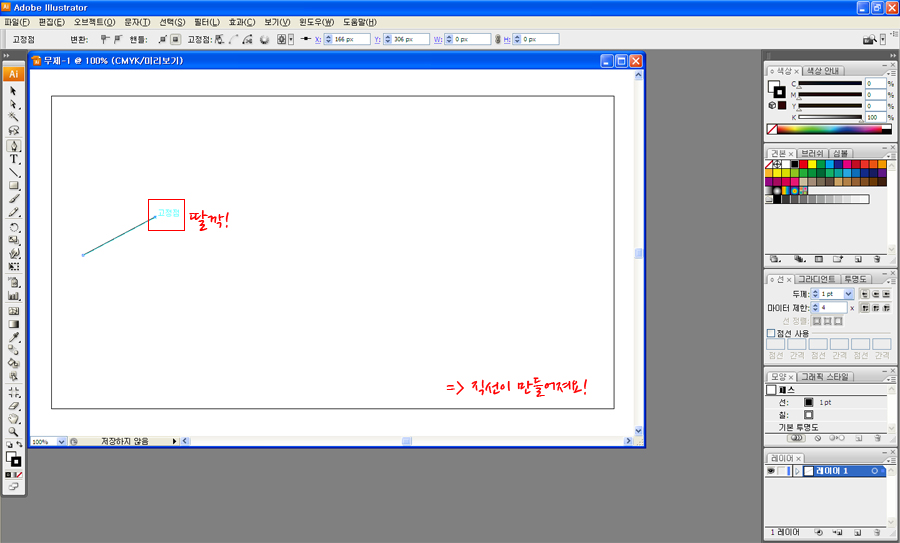Open the zoom level 100% dropdown
Viewport: 900px width, 543px height.
click(61, 442)
